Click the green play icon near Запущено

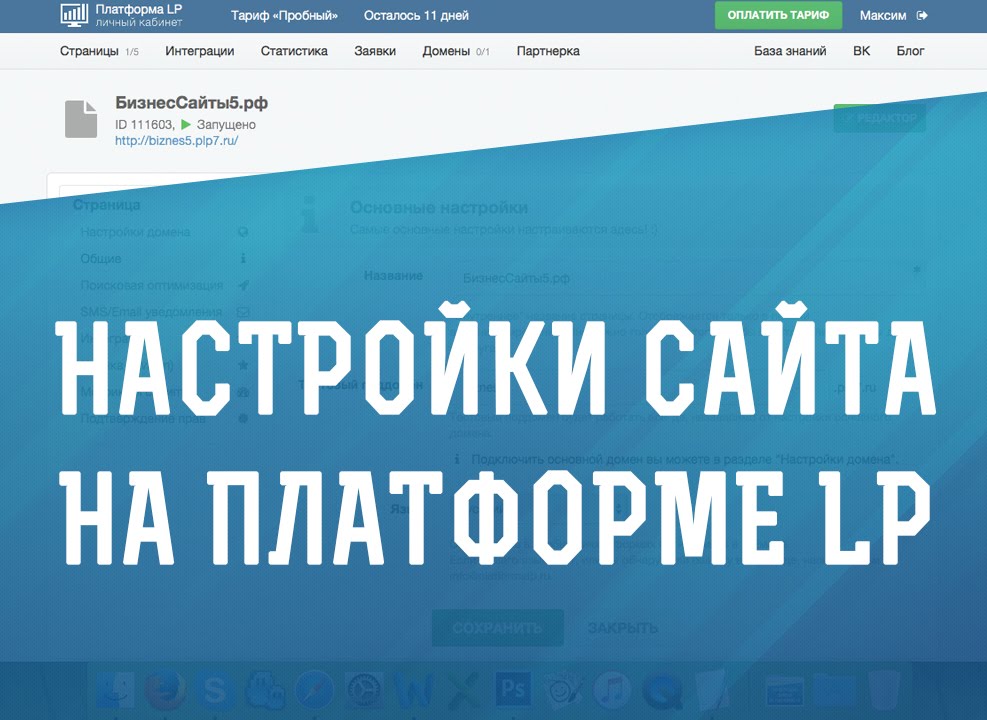tap(186, 125)
